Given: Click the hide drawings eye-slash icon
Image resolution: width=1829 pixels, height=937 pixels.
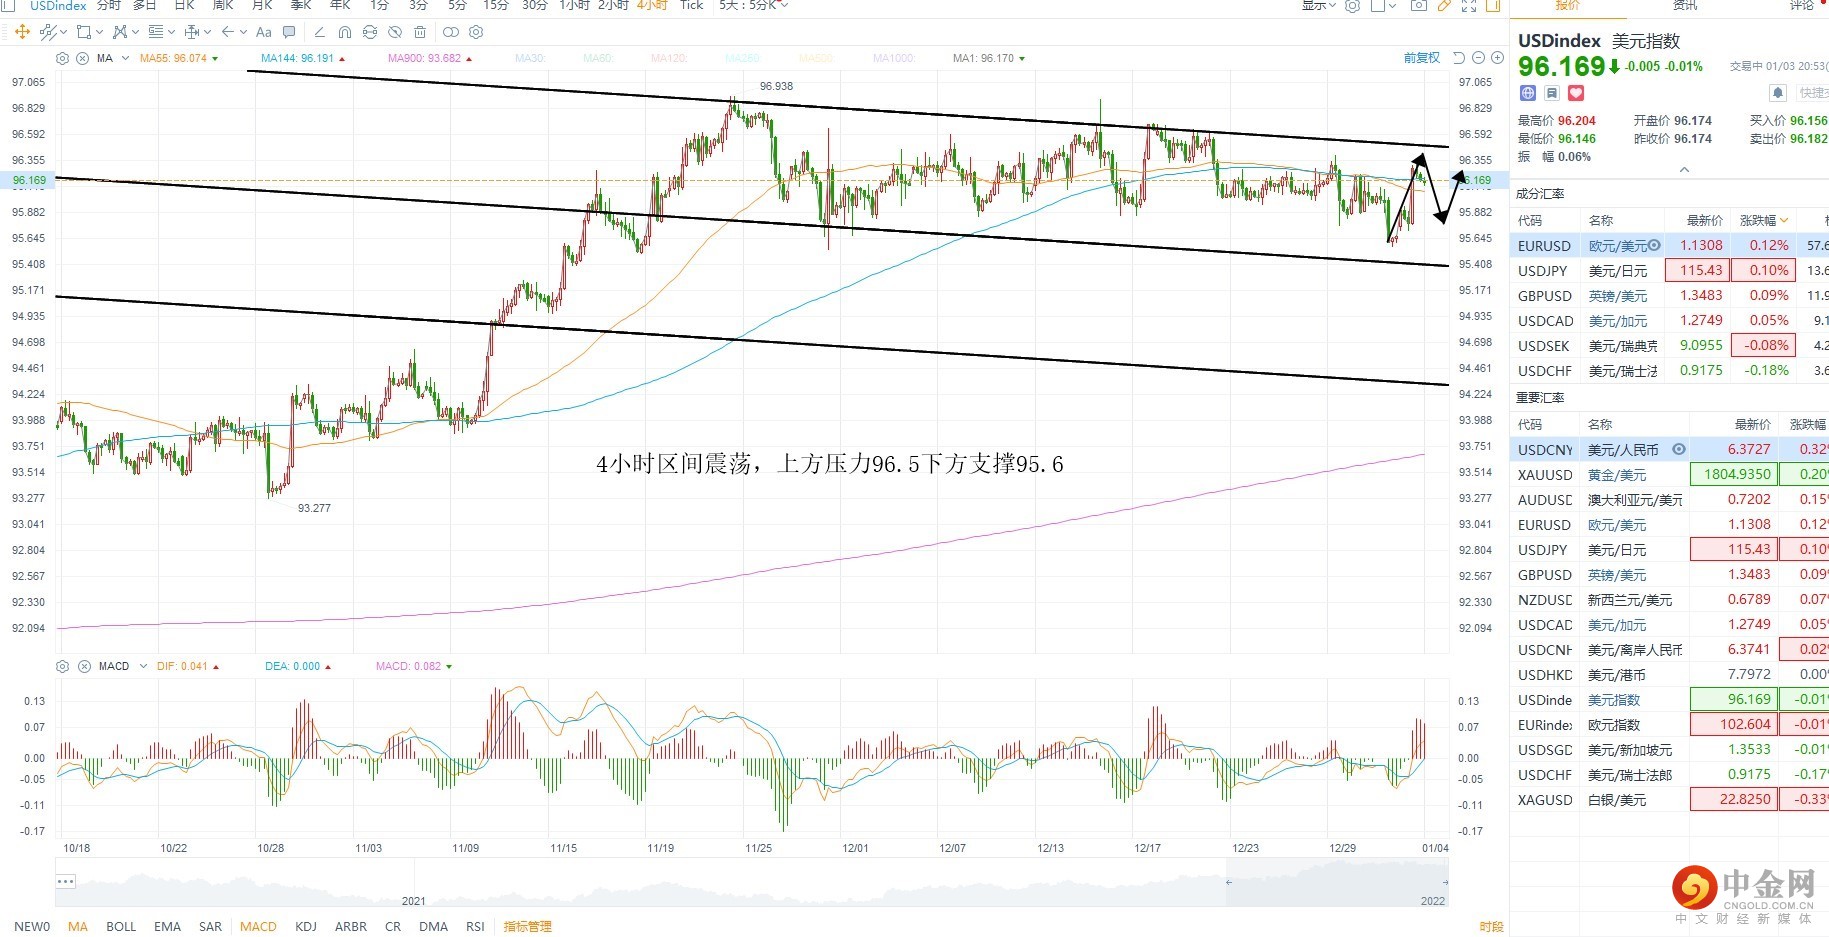Looking at the screenshot, I should [x=395, y=32].
